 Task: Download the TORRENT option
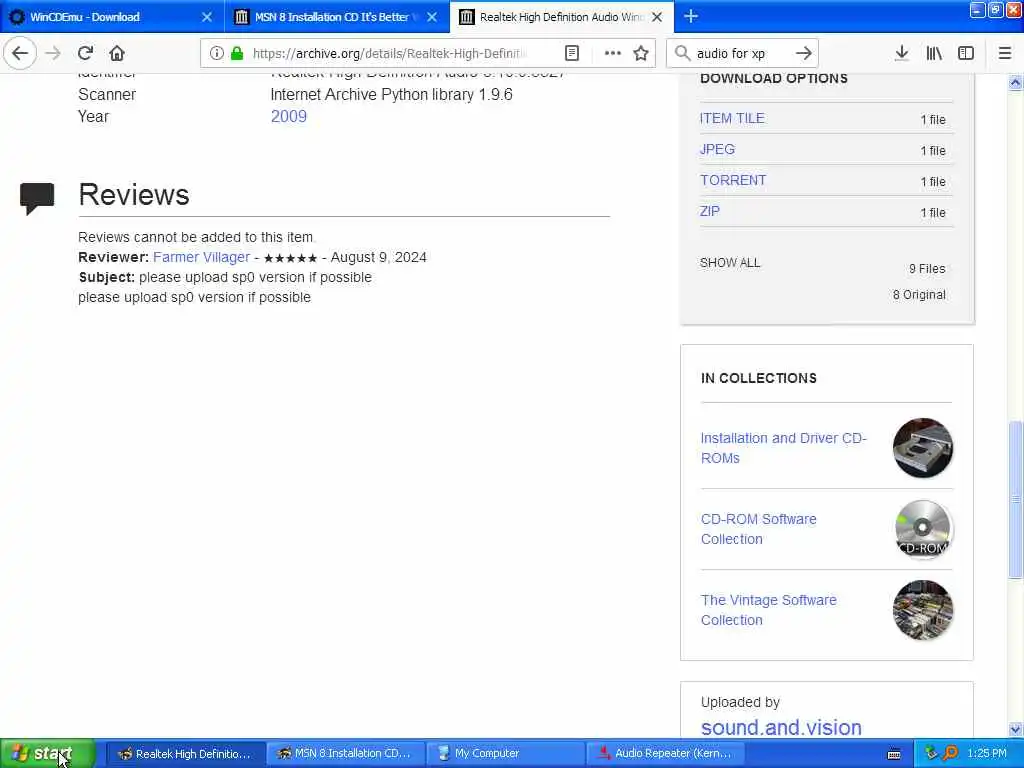[x=733, y=180]
